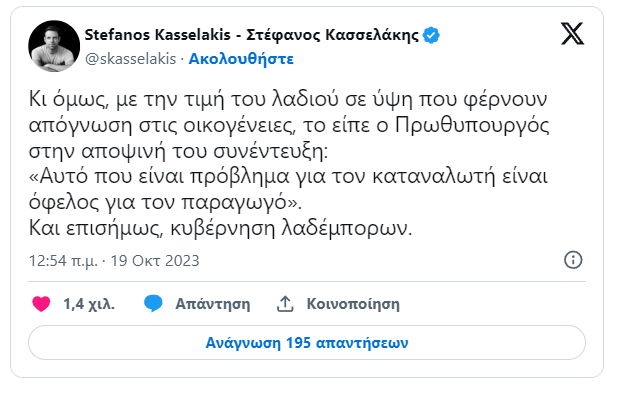Click the share upload arrow icon
This screenshot has width=637, height=397.
click(285, 304)
